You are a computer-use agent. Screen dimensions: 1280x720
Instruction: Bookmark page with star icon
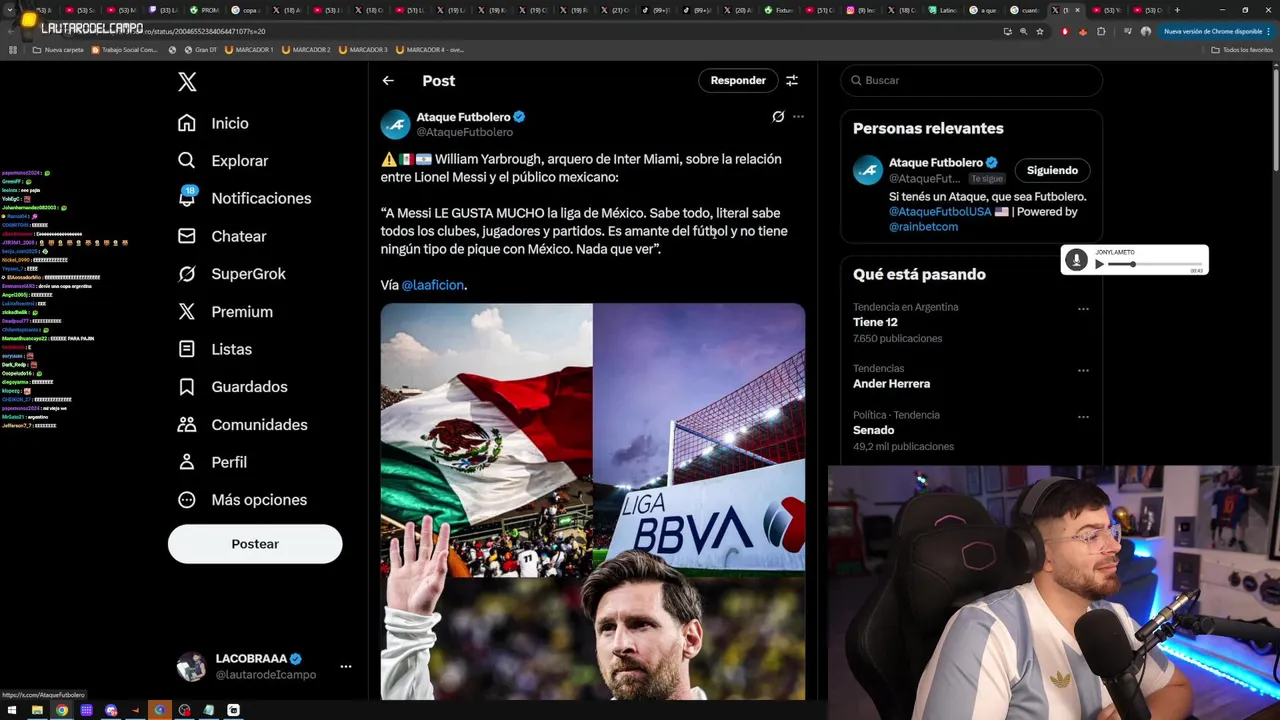[1040, 31]
